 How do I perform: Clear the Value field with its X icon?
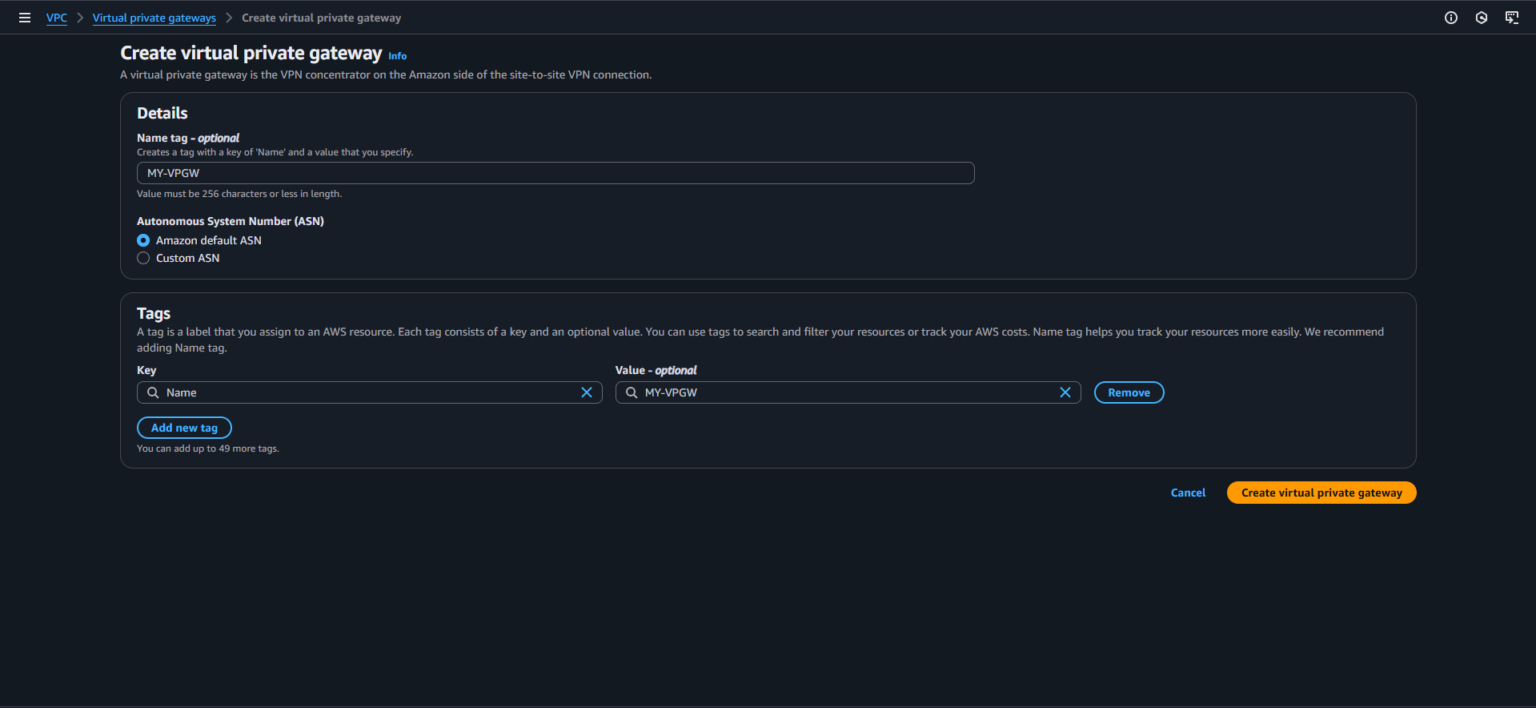tap(1065, 393)
